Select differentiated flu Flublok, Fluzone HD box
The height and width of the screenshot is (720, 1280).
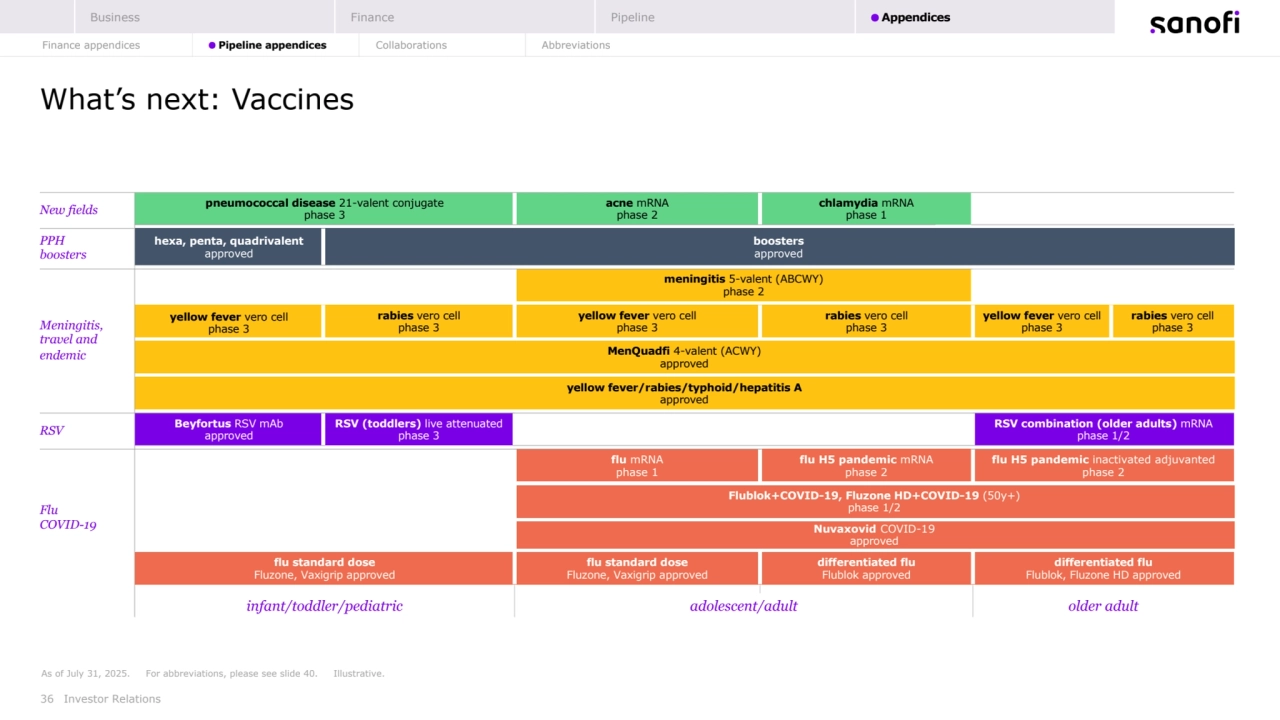[x=1104, y=568]
